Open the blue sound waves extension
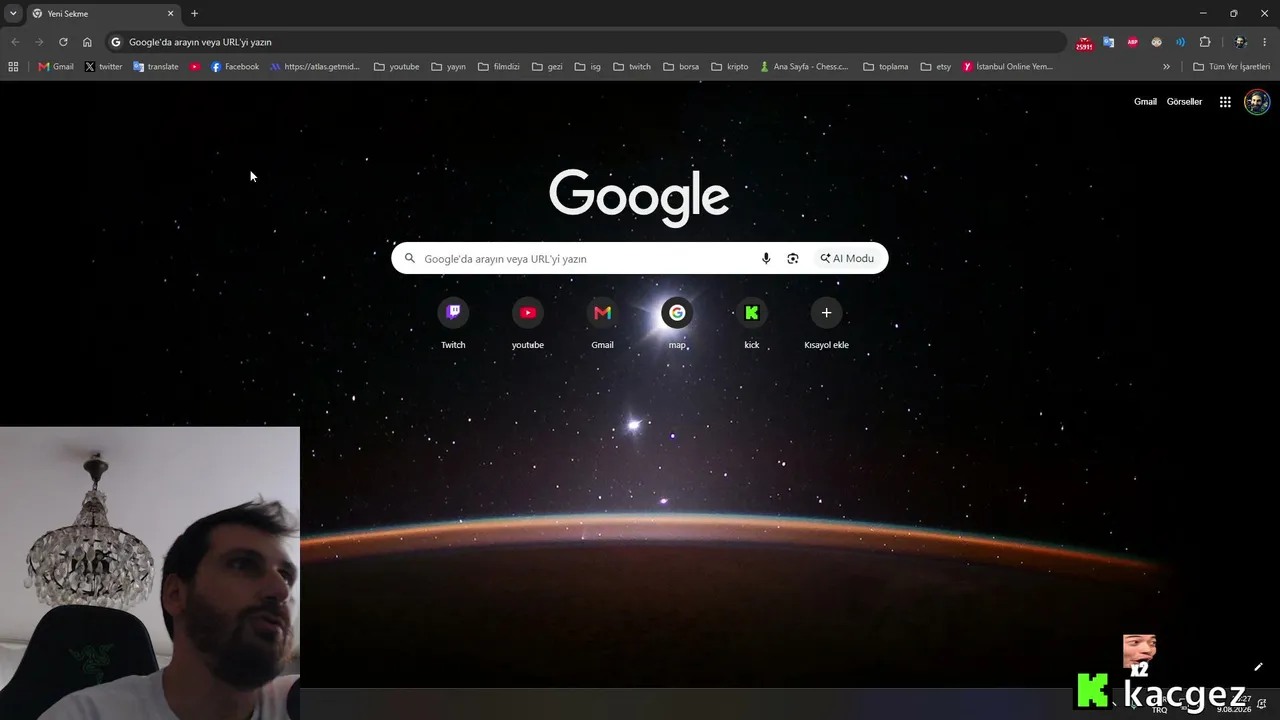The width and height of the screenshot is (1280, 720). pos(1180,42)
